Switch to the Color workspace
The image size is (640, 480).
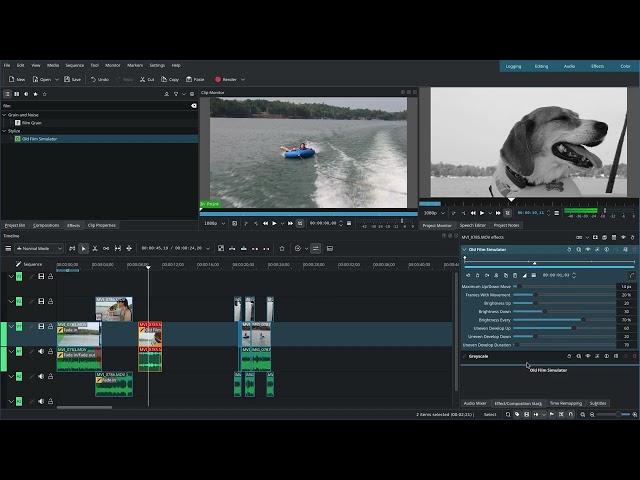(625, 66)
